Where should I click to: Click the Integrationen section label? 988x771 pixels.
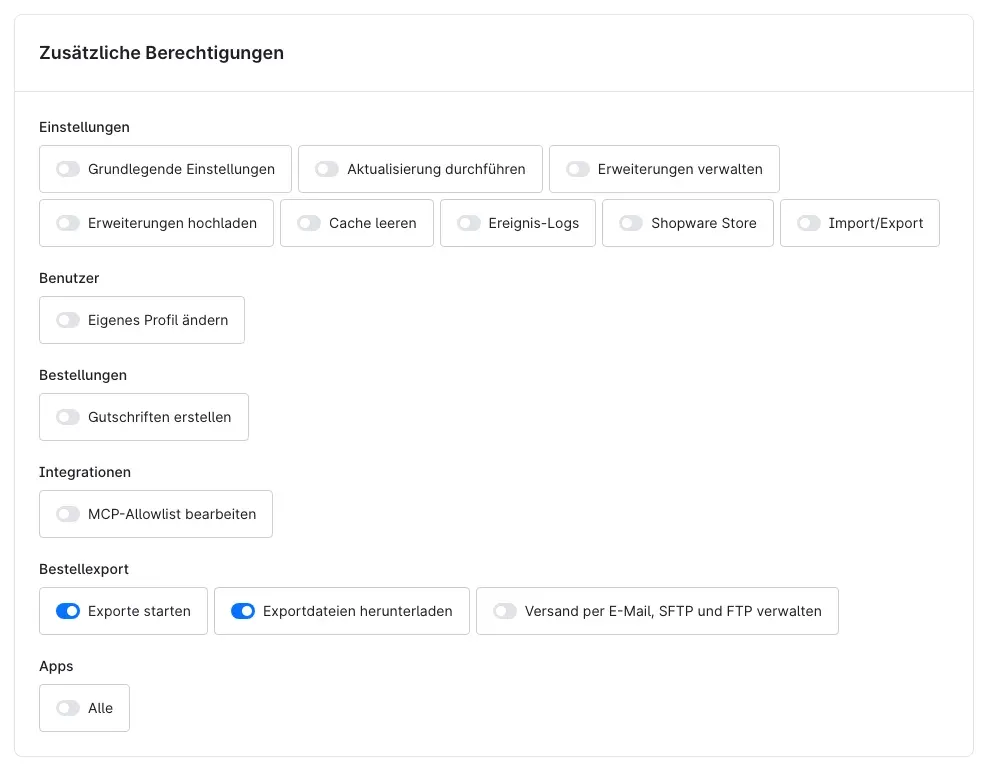pos(85,472)
